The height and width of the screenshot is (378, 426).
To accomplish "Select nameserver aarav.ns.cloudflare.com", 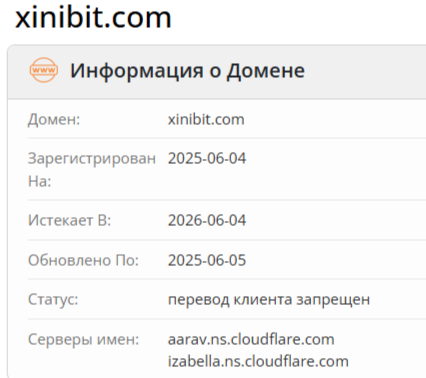I will pos(251,339).
